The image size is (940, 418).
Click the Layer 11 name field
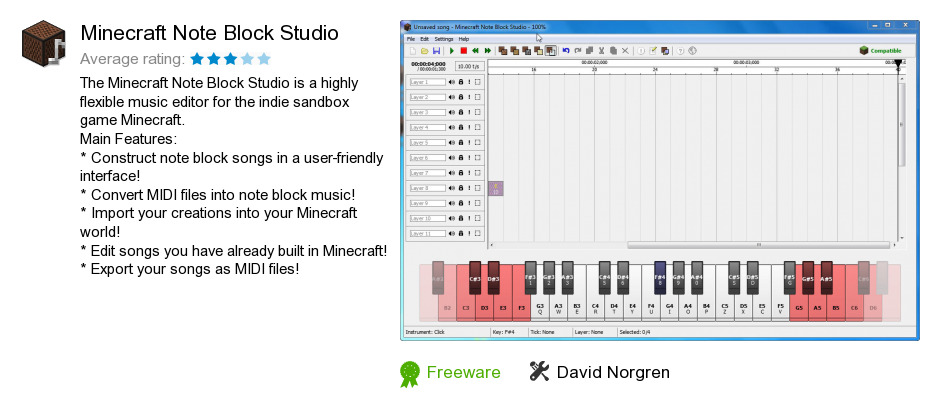427,234
